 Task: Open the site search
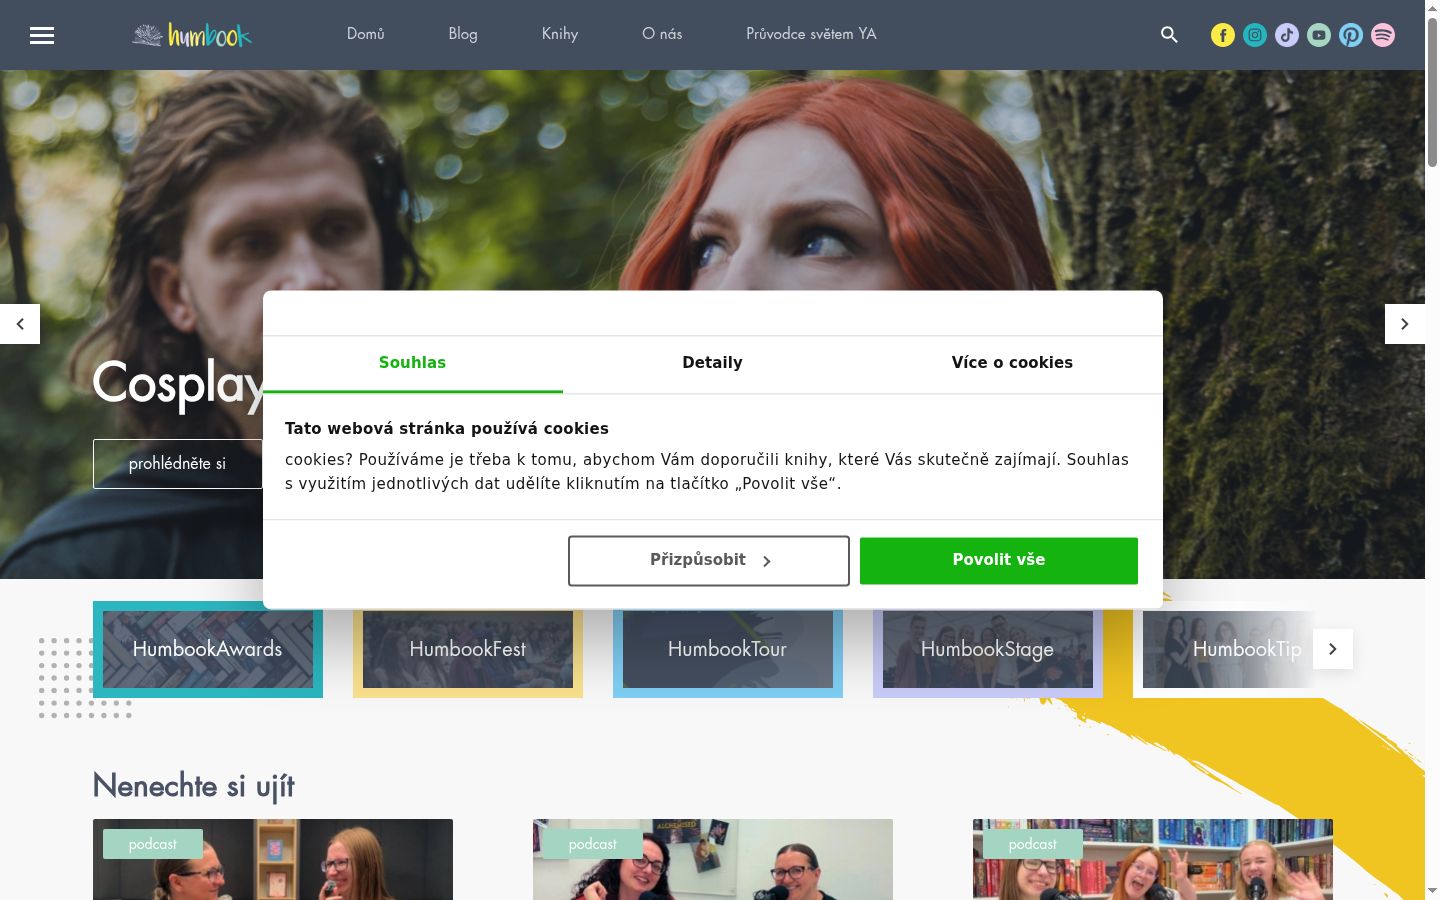click(x=1169, y=35)
